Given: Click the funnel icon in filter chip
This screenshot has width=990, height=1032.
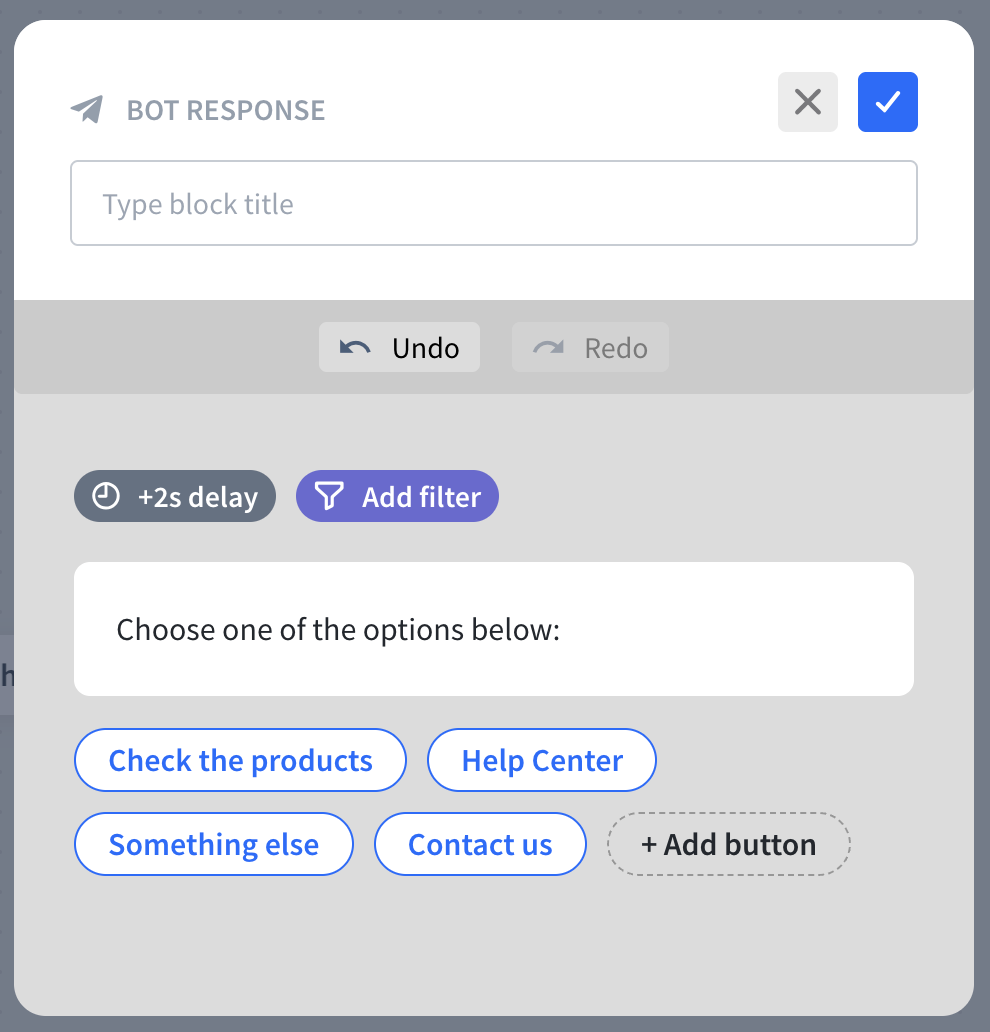Looking at the screenshot, I should coord(329,496).
